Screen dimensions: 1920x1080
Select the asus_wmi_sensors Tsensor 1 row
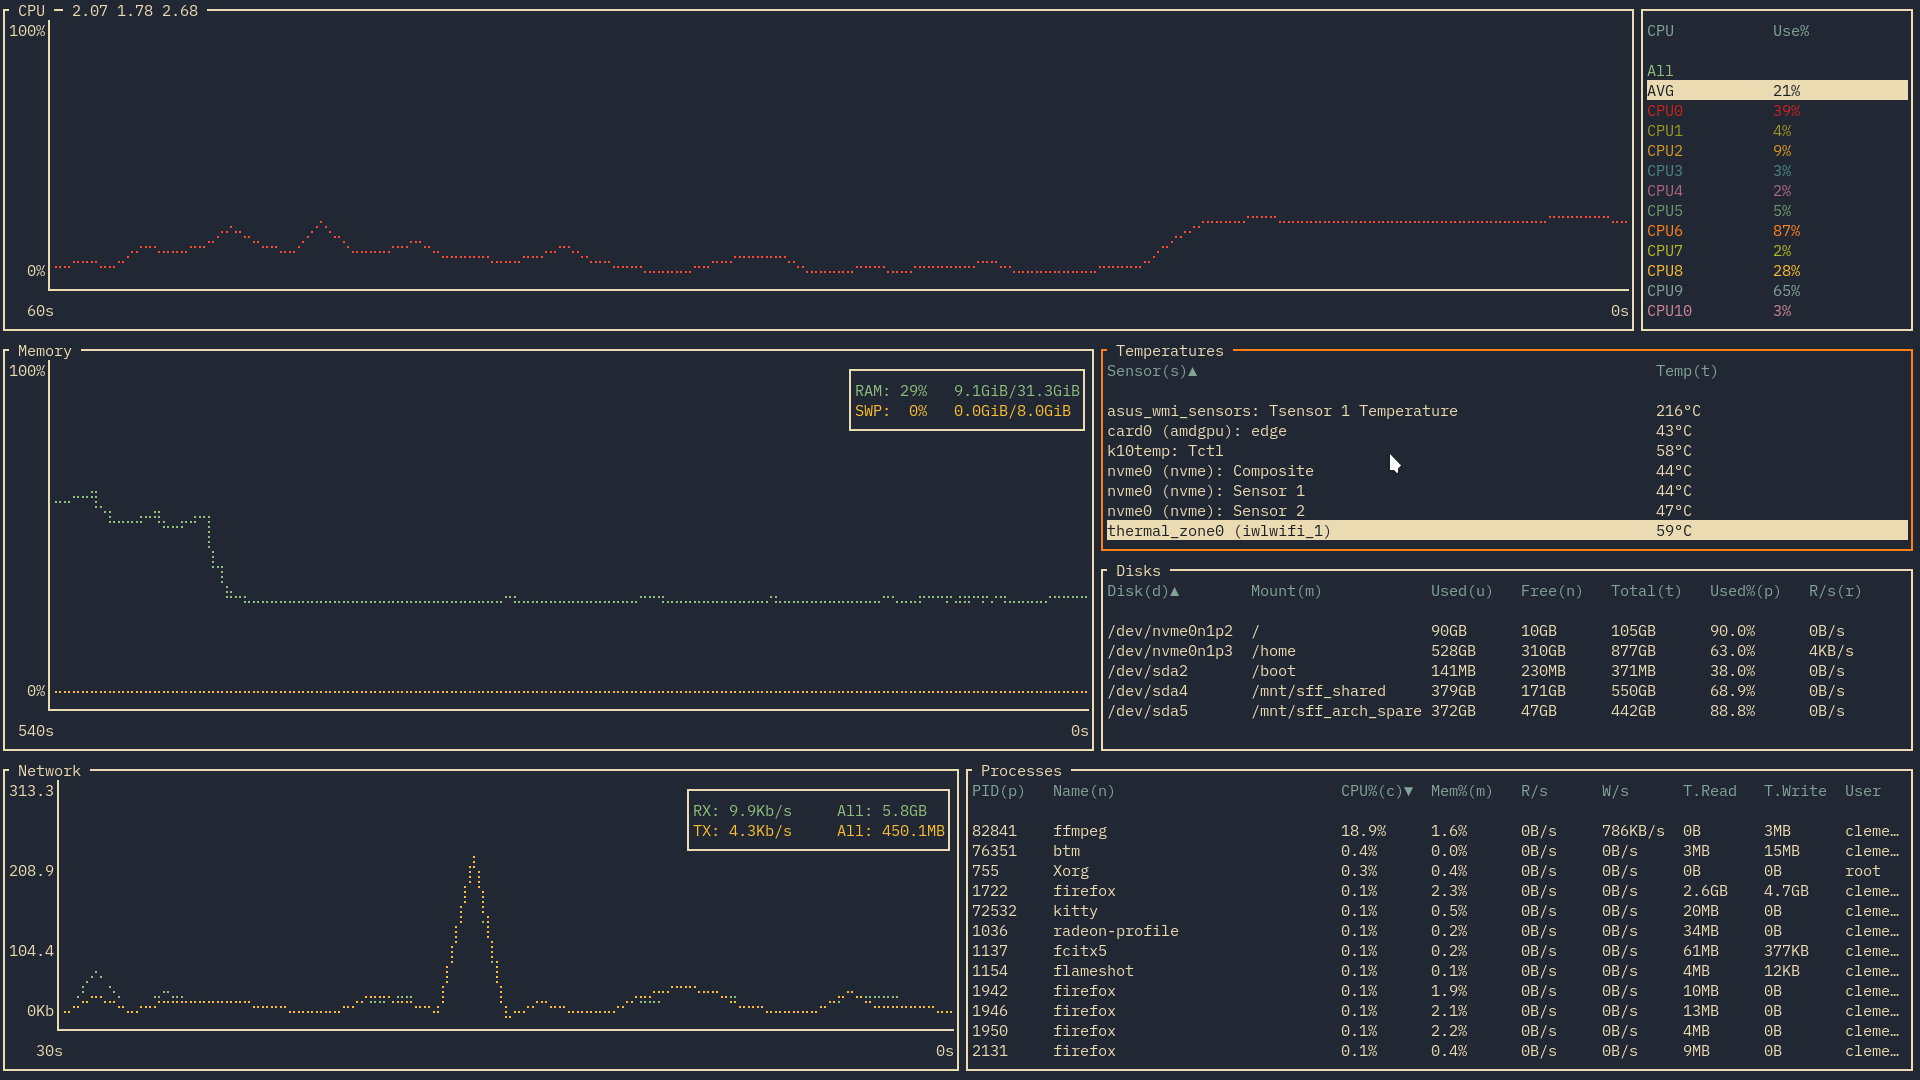1507,411
